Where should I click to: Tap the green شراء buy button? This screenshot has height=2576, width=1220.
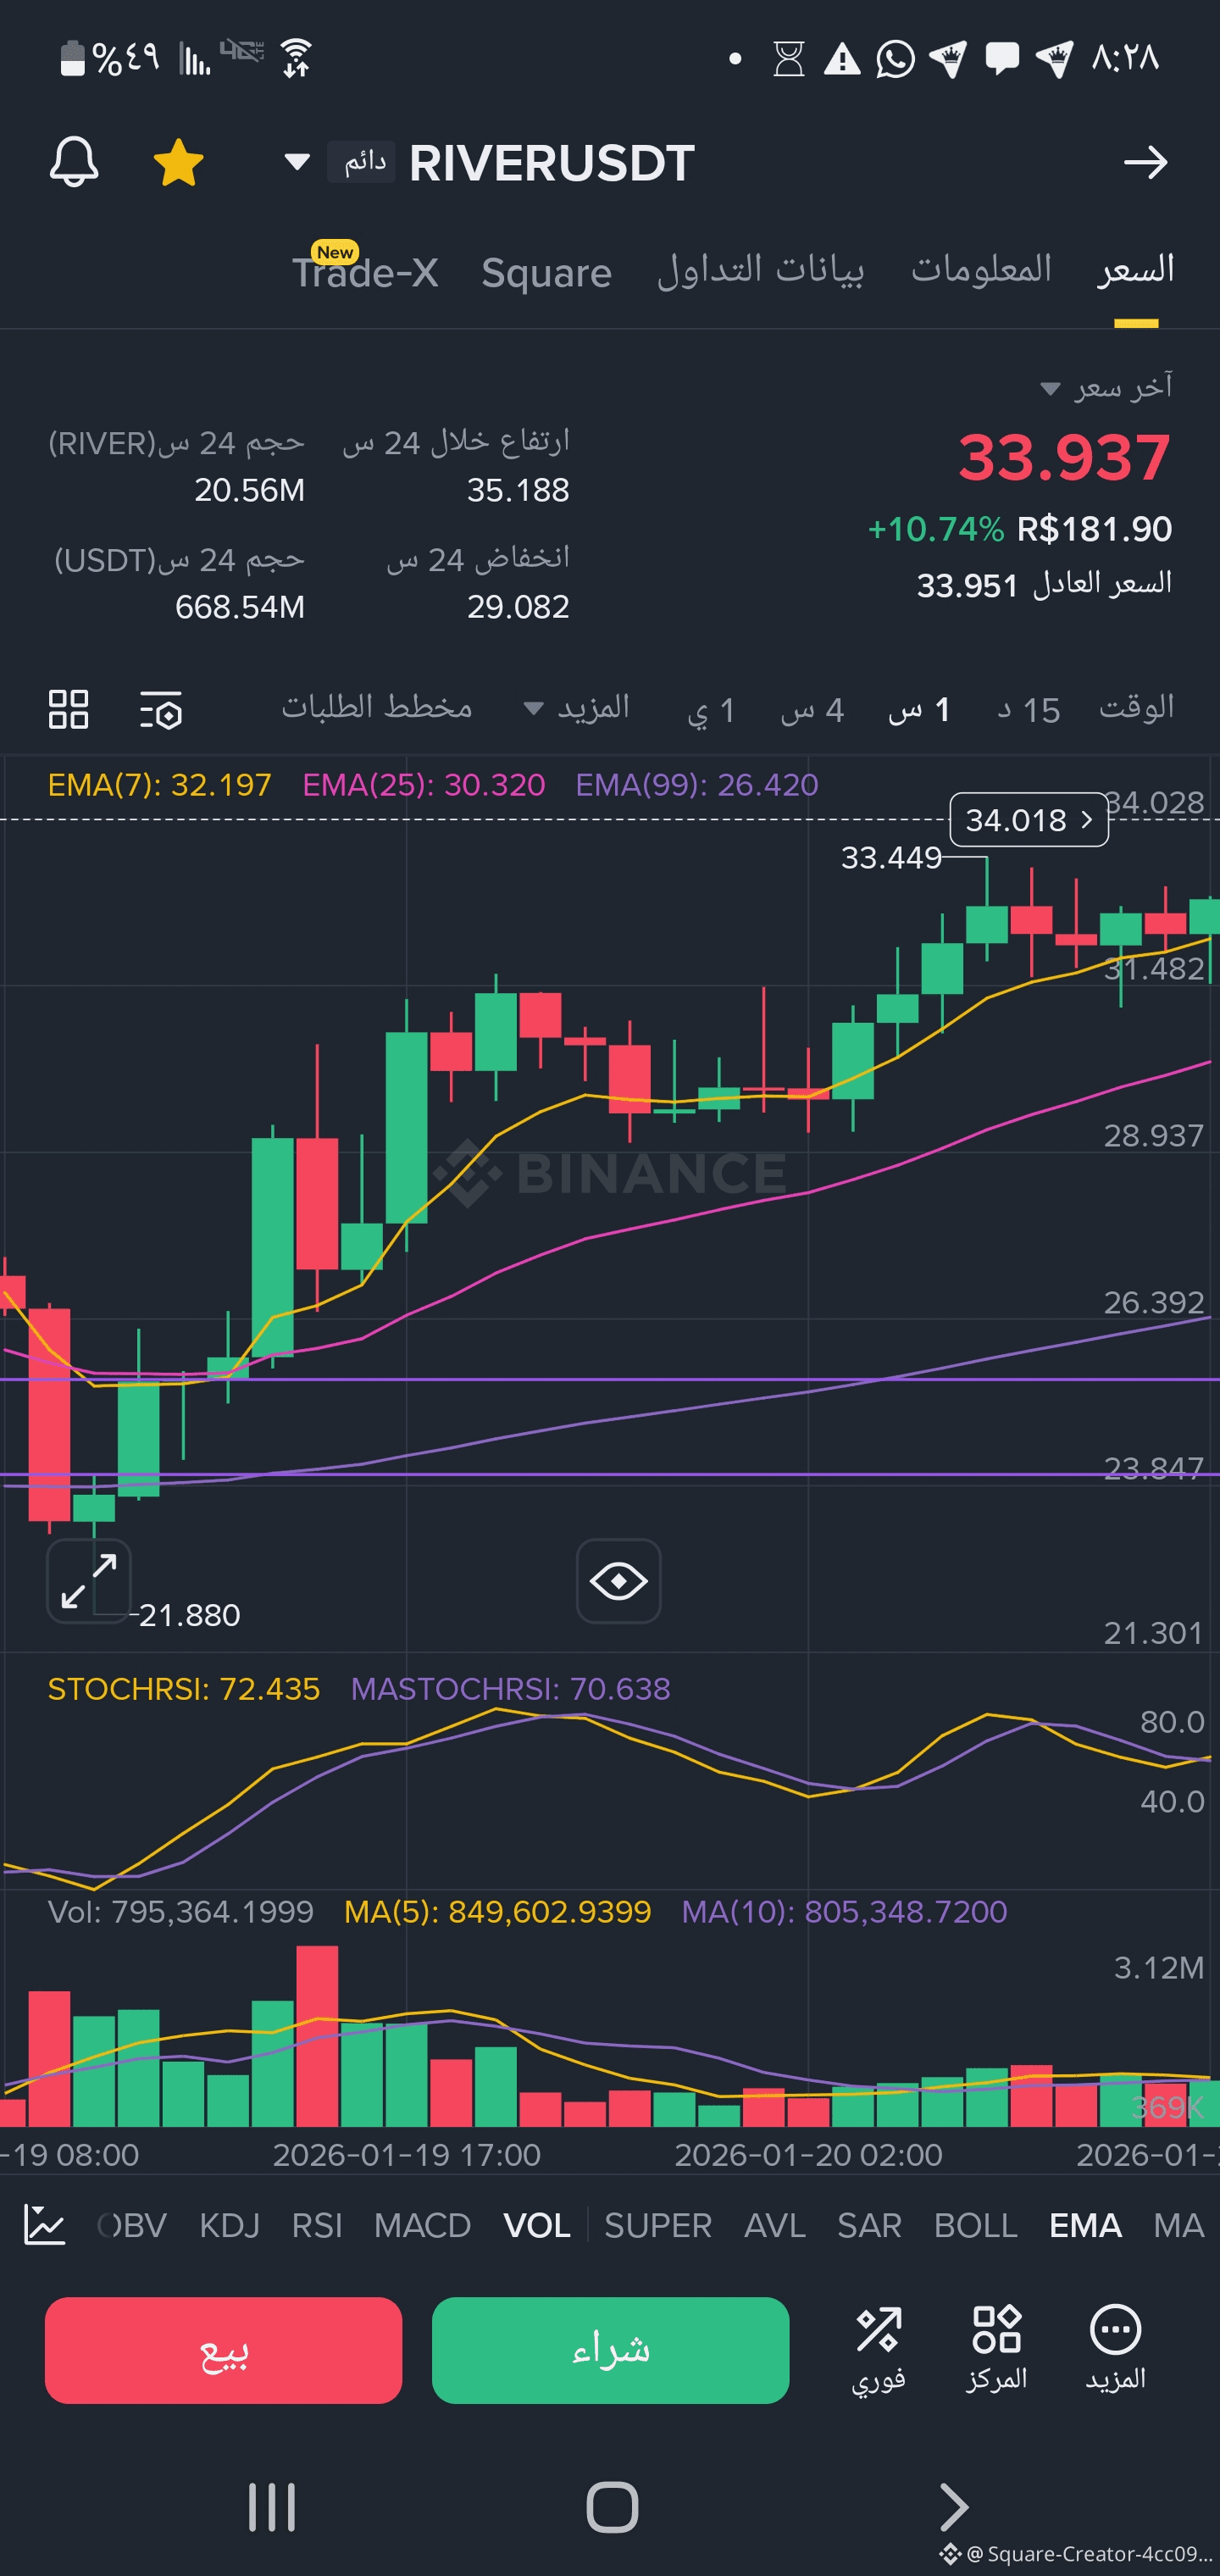point(611,2350)
